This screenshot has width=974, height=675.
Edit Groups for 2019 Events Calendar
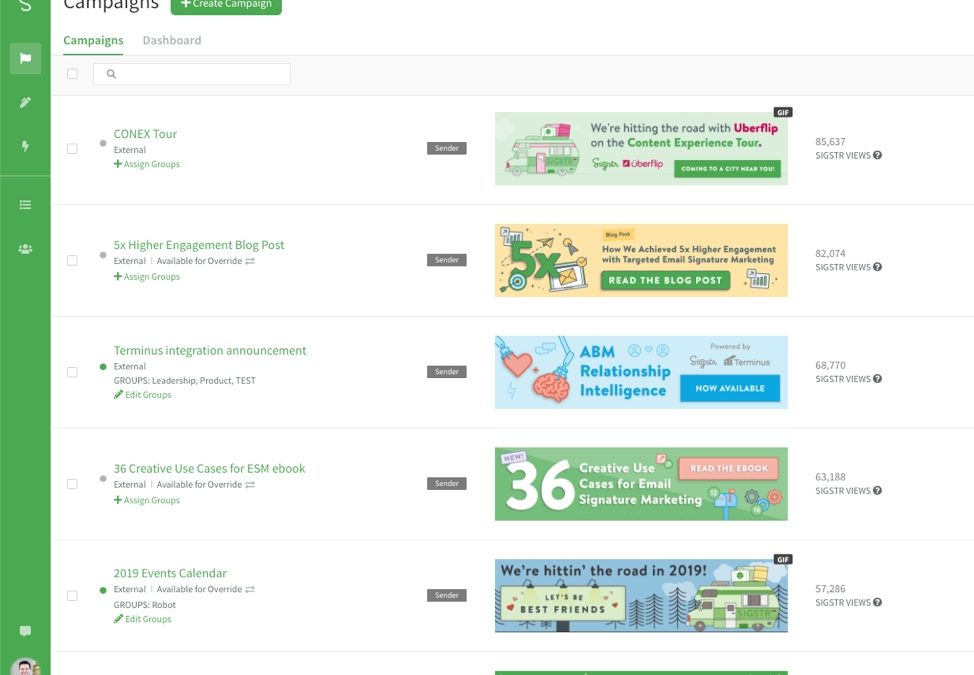click(142, 618)
